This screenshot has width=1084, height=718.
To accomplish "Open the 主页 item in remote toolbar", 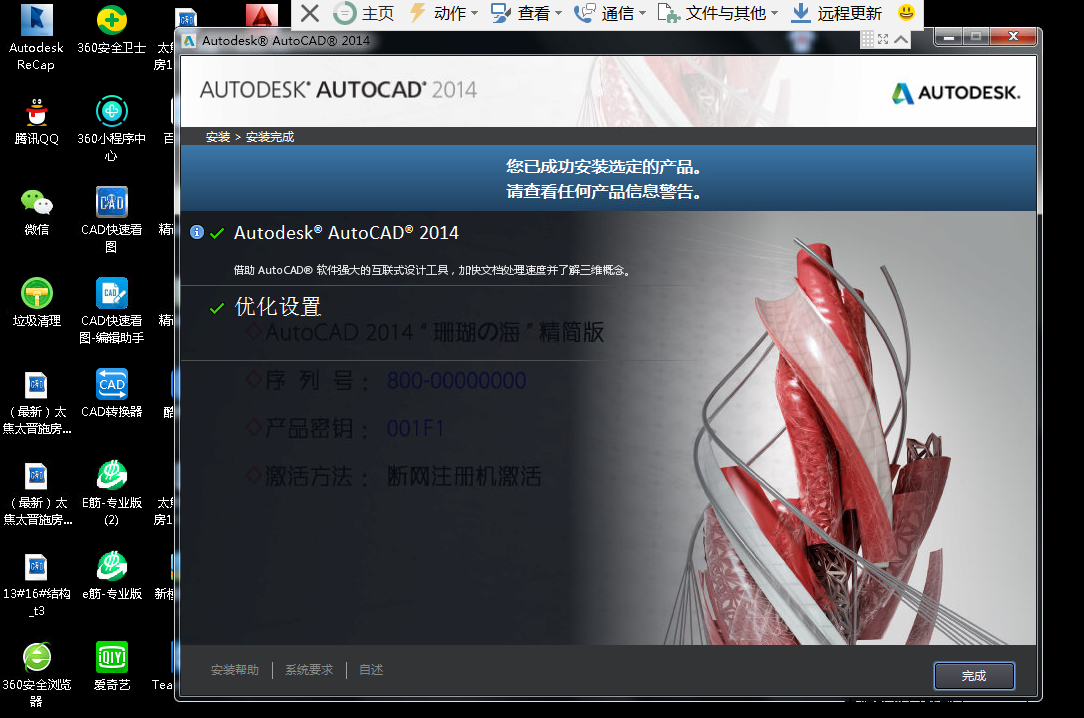I will point(364,13).
